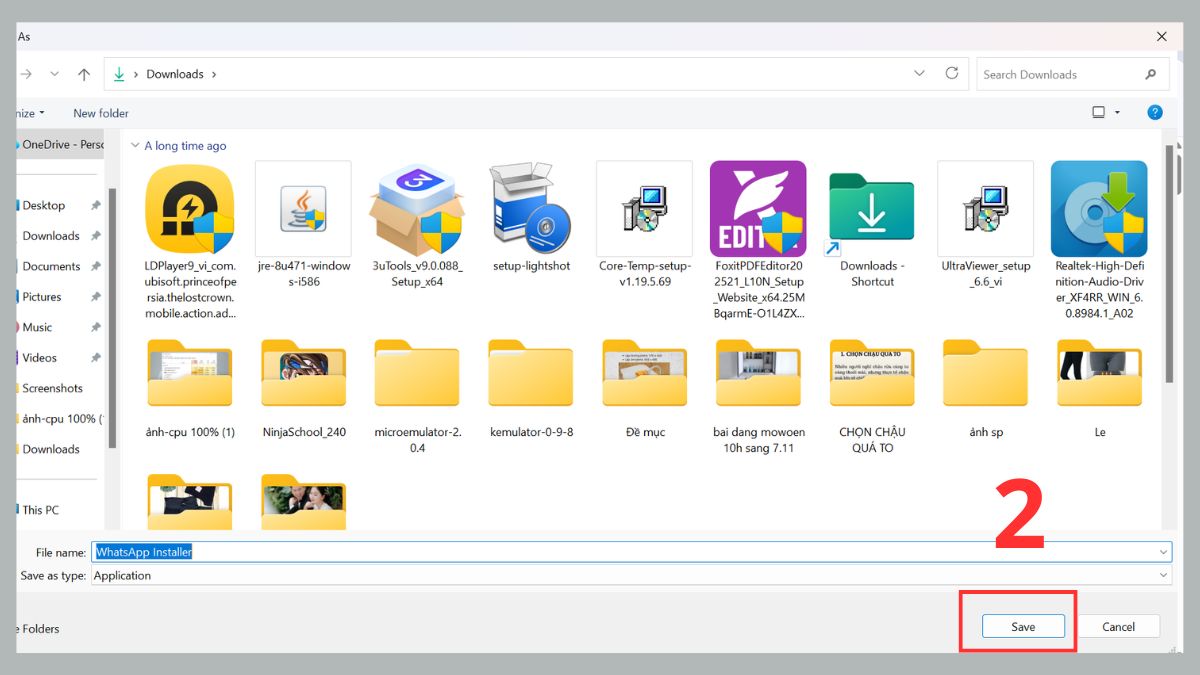Click the New folder button
1200x675 pixels.
(x=101, y=114)
